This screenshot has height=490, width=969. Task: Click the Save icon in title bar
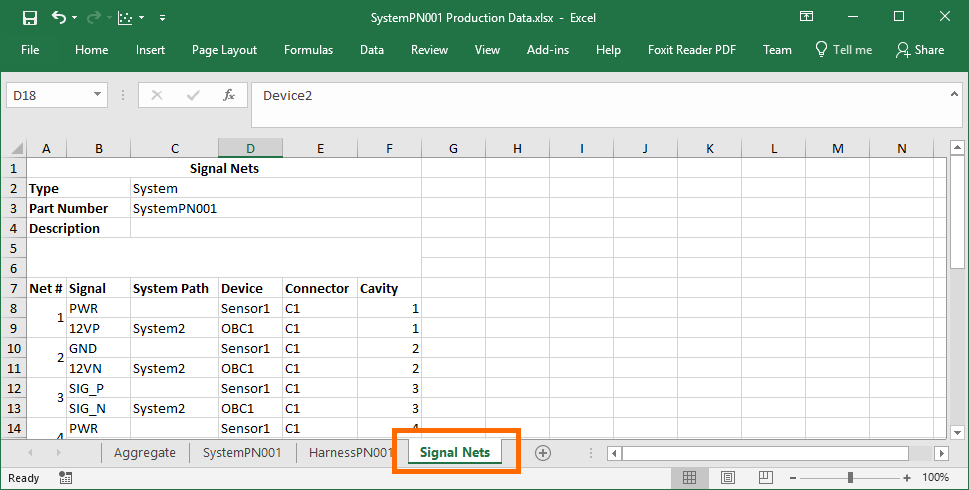[30, 18]
